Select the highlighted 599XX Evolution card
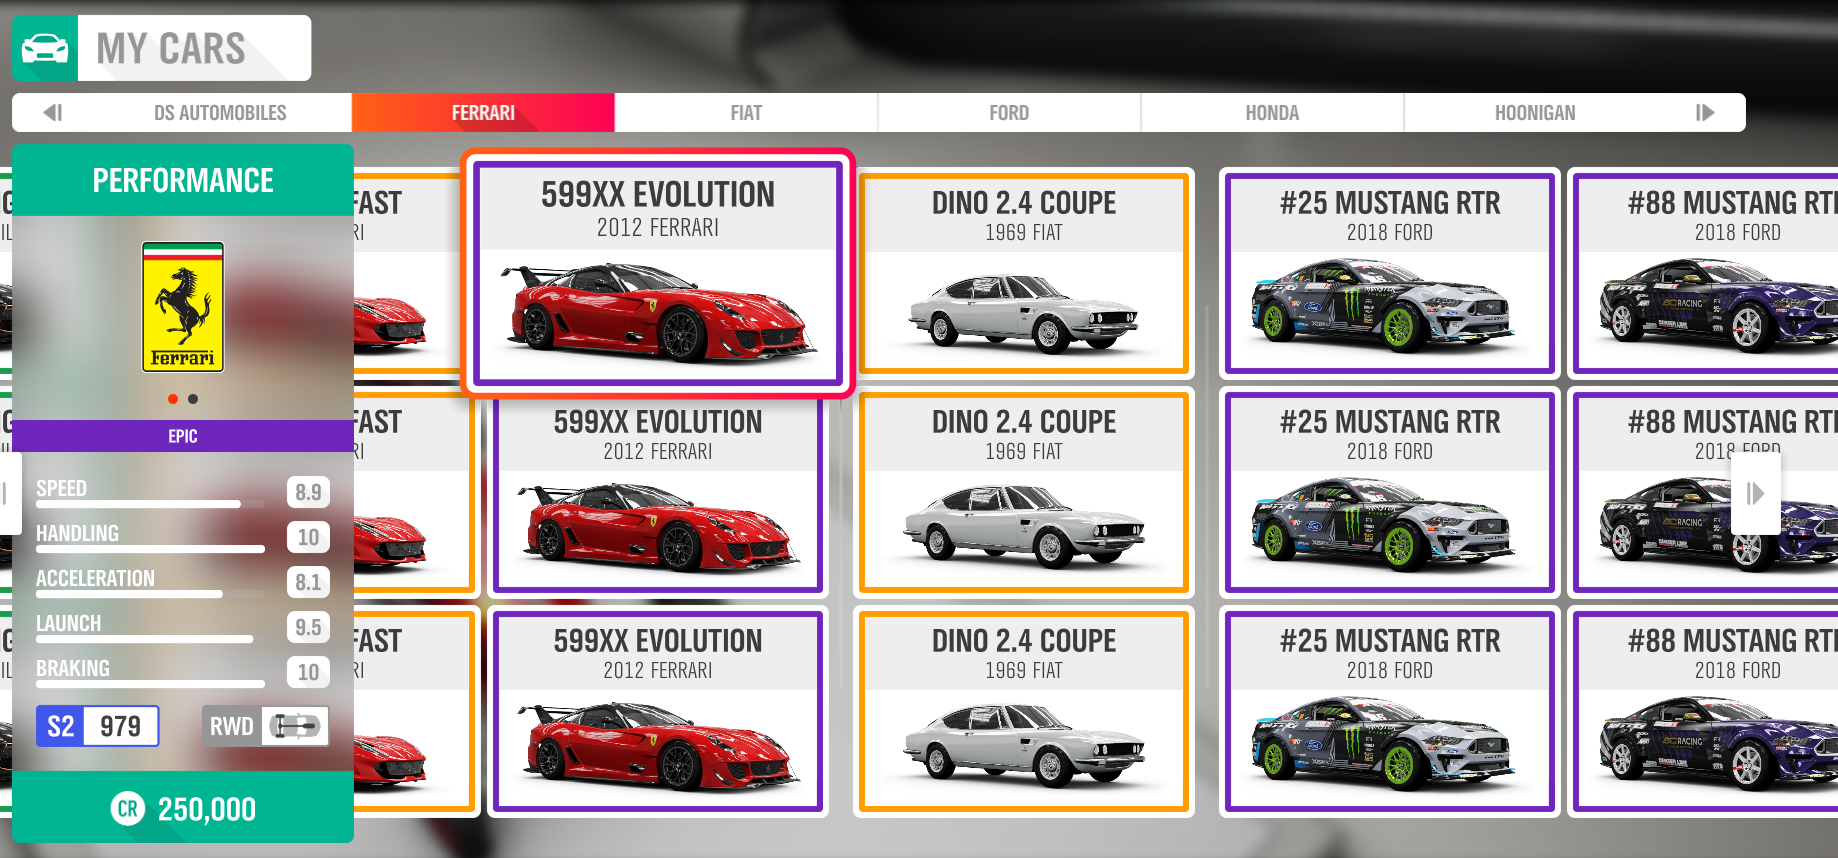This screenshot has height=858, width=1838. click(x=658, y=273)
